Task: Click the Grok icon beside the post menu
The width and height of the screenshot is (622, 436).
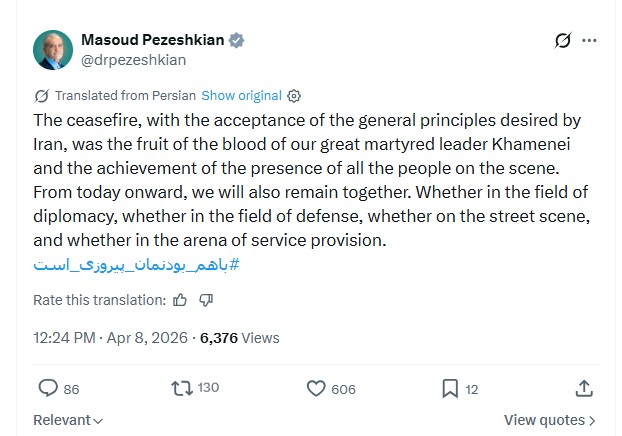Action: (x=563, y=41)
